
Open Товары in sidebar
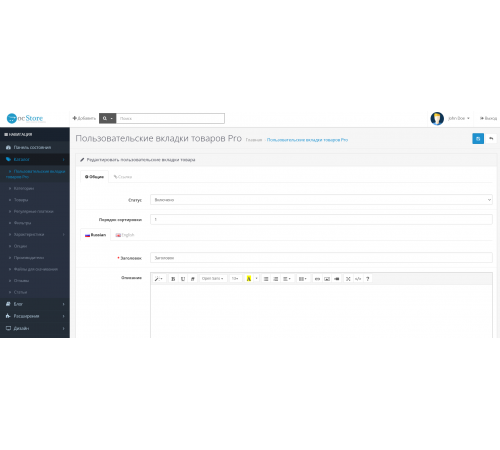tap(35, 200)
